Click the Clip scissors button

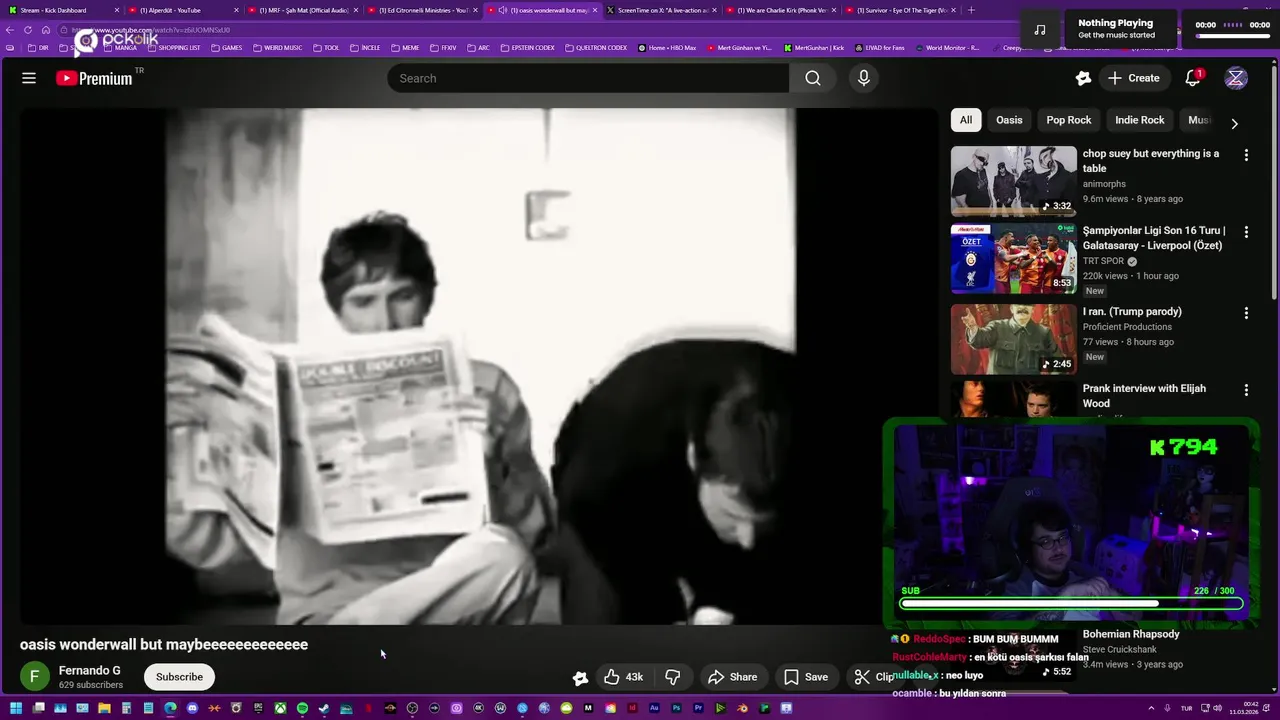[872, 677]
